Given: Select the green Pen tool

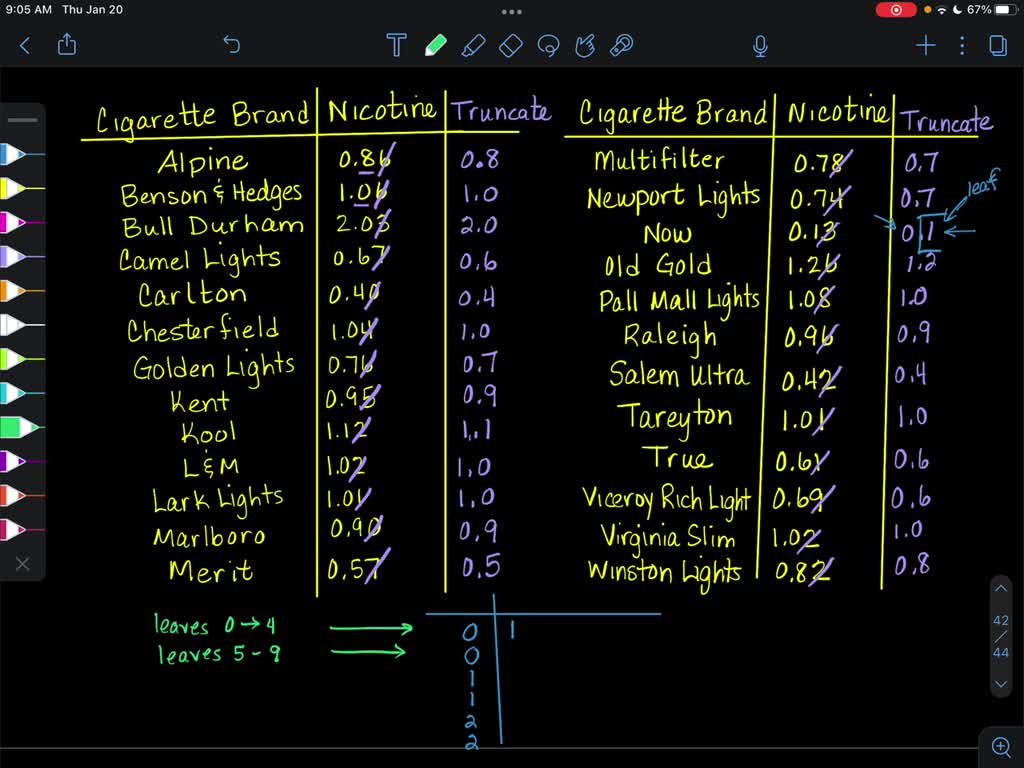Looking at the screenshot, I should 435,45.
